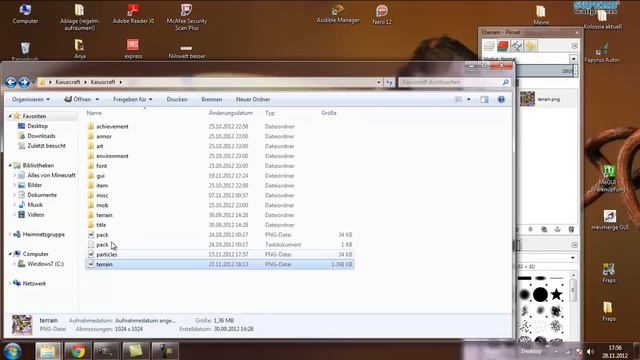The width and height of the screenshot is (640, 360).
Task: Select the armor folder
Action: [104, 136]
